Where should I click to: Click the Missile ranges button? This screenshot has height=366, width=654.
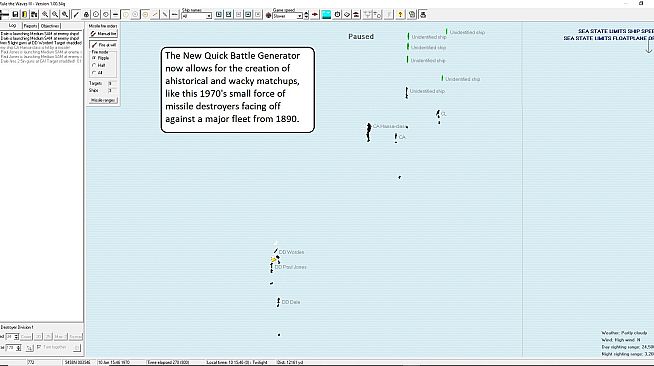pos(103,100)
